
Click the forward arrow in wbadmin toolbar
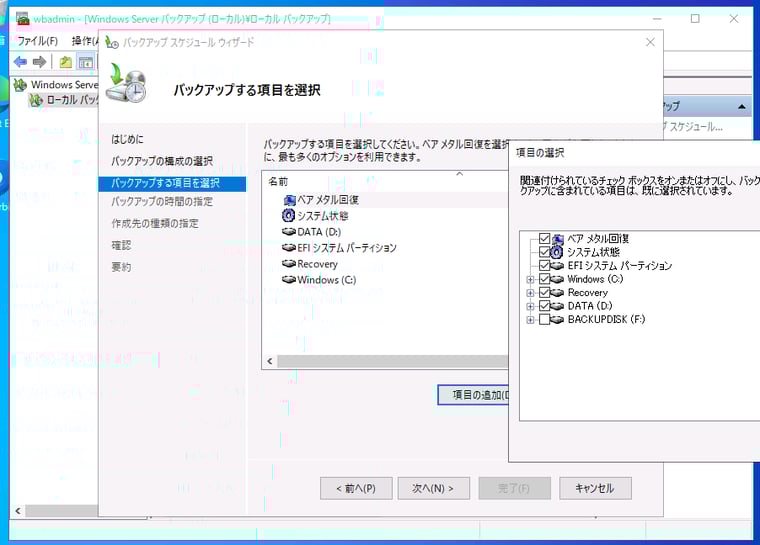39,62
